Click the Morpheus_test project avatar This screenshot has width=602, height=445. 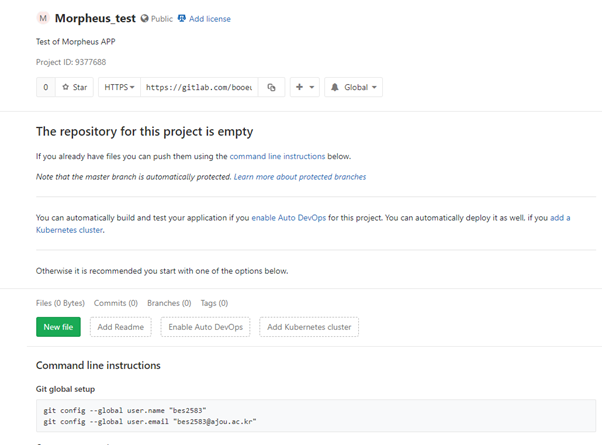(x=42, y=18)
